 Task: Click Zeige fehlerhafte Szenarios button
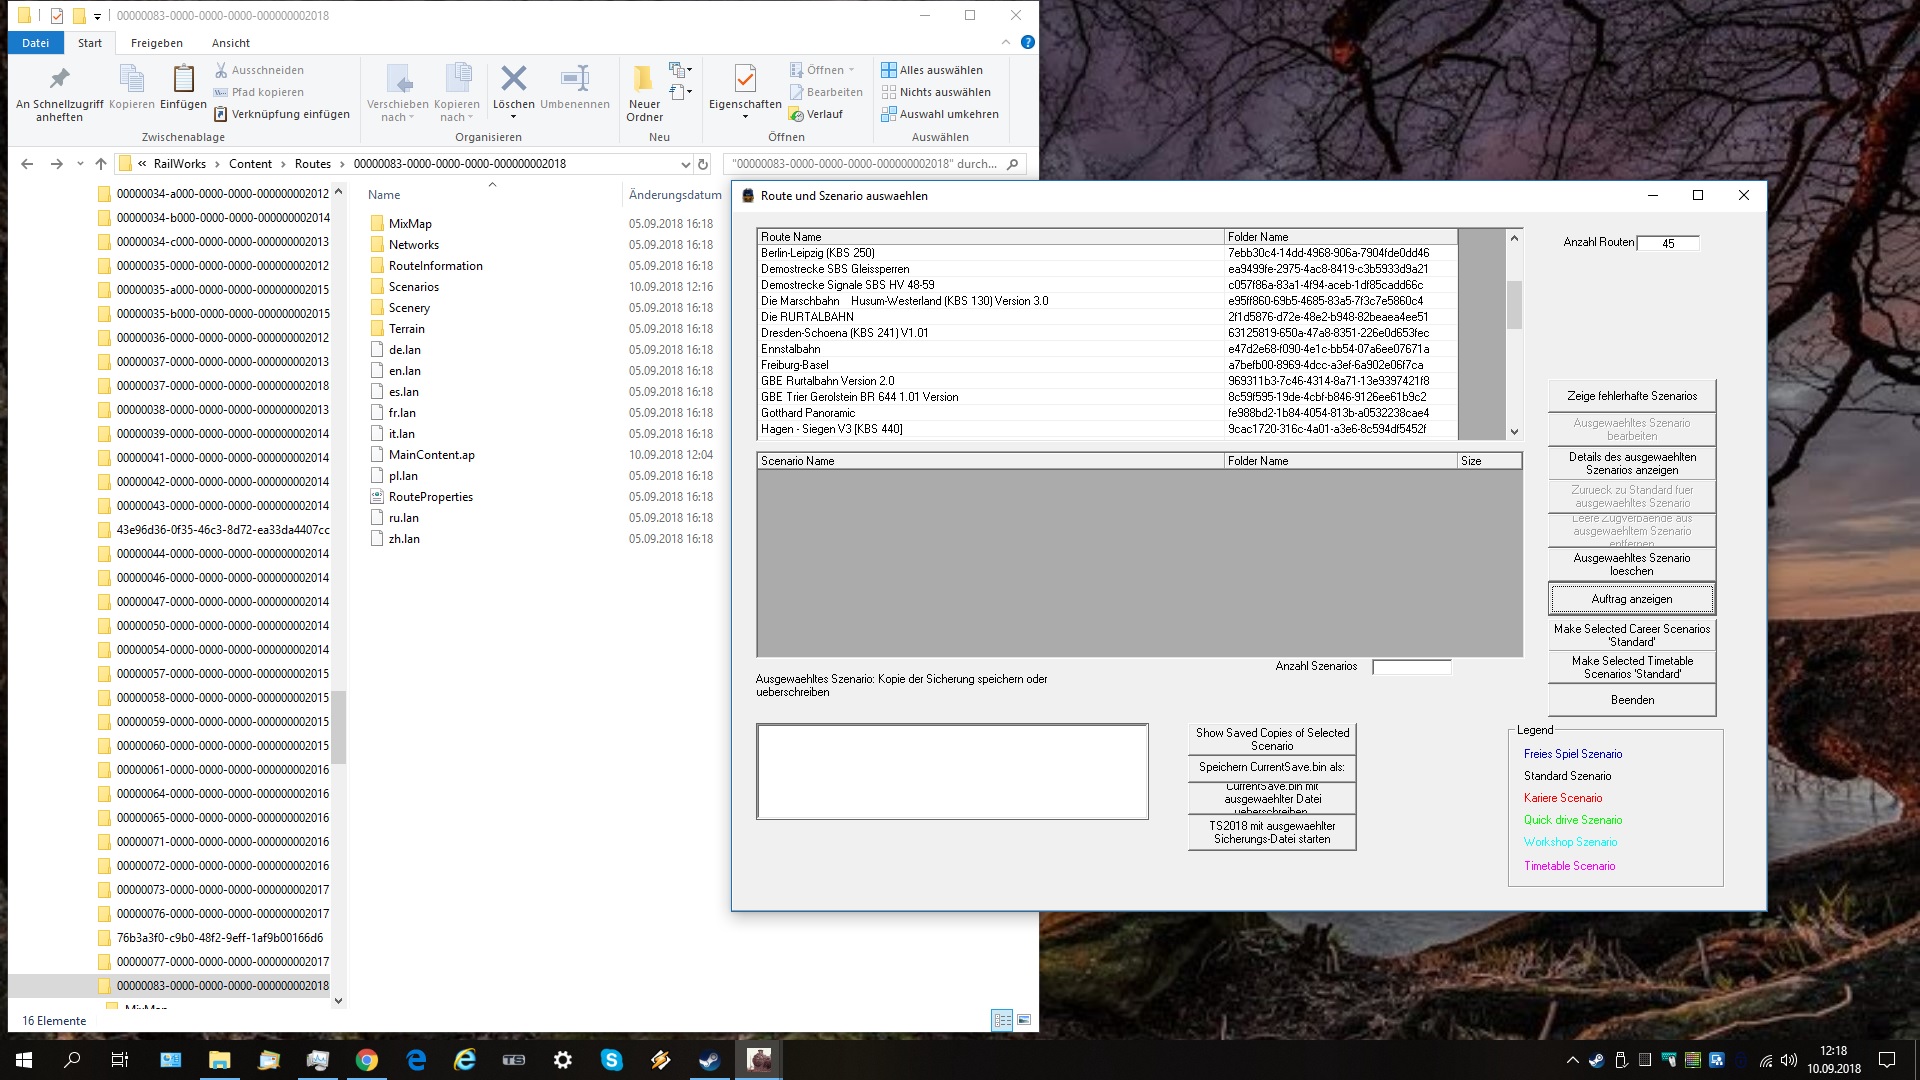(x=1631, y=396)
